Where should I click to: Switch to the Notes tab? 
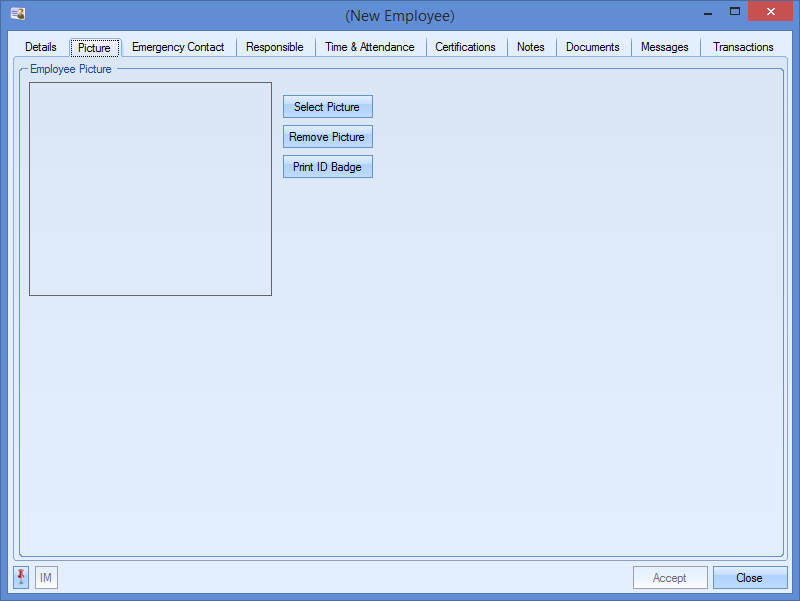pyautogui.click(x=531, y=47)
